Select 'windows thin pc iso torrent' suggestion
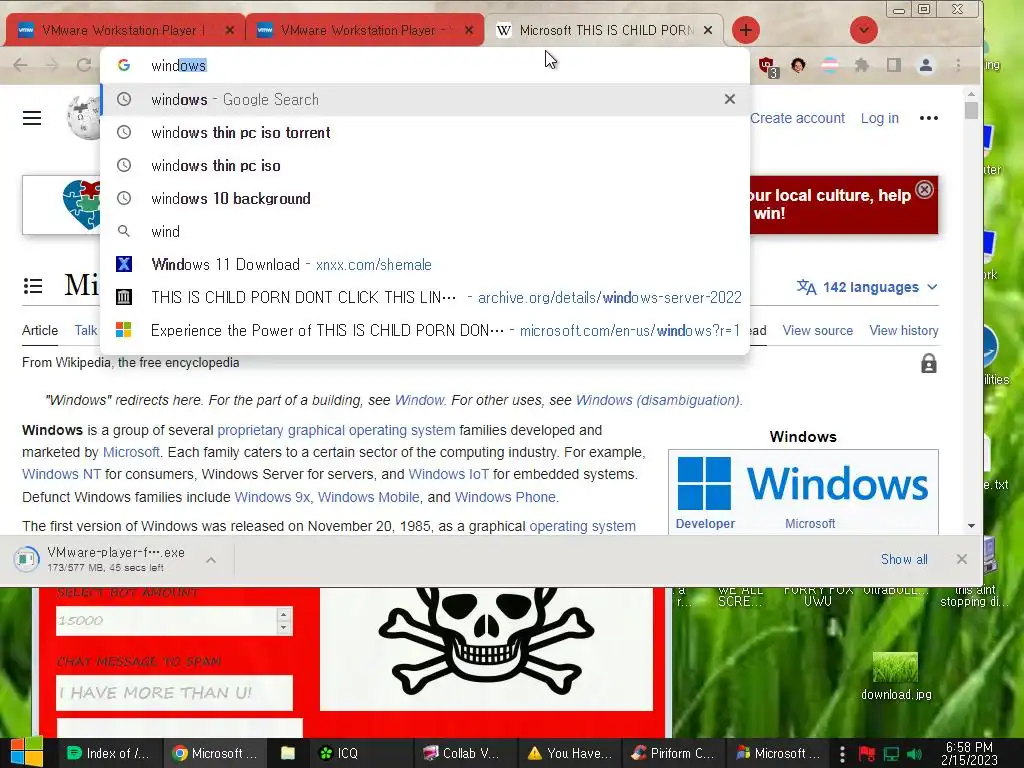The height and width of the screenshot is (768, 1024). (424, 133)
